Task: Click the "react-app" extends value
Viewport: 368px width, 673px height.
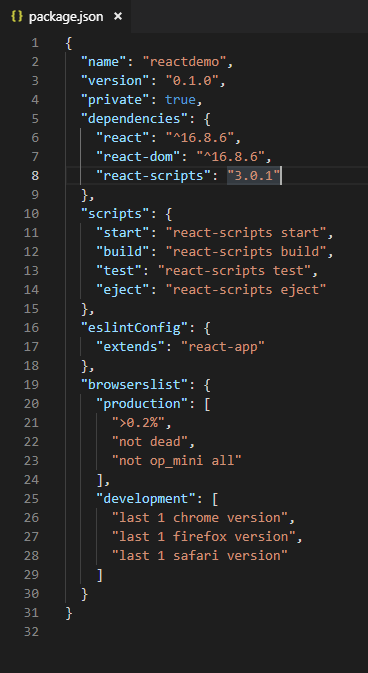Action: coord(227,346)
